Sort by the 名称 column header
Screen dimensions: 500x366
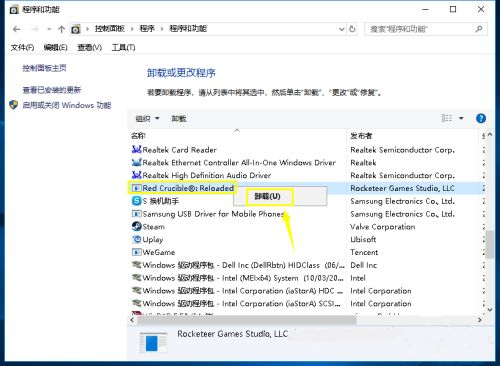pyautogui.click(x=138, y=135)
